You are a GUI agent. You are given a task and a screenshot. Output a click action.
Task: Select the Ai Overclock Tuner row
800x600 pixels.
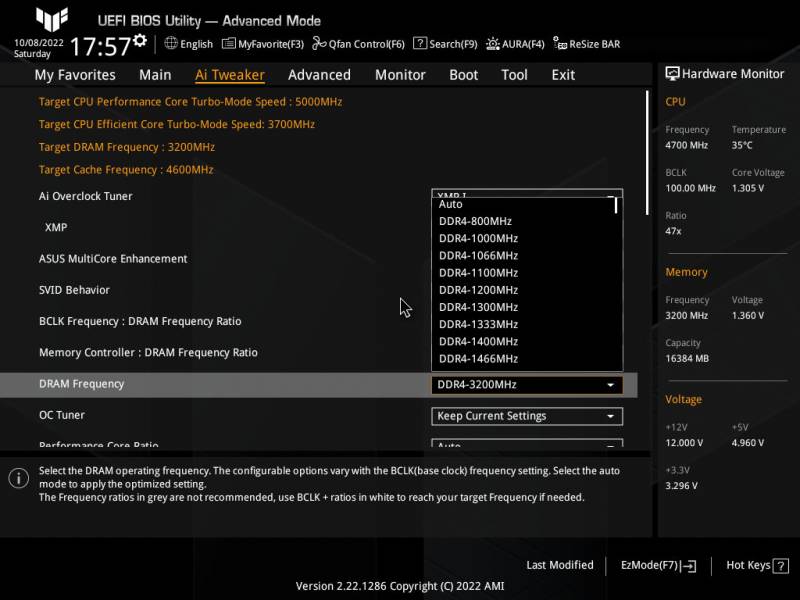(x=318, y=196)
